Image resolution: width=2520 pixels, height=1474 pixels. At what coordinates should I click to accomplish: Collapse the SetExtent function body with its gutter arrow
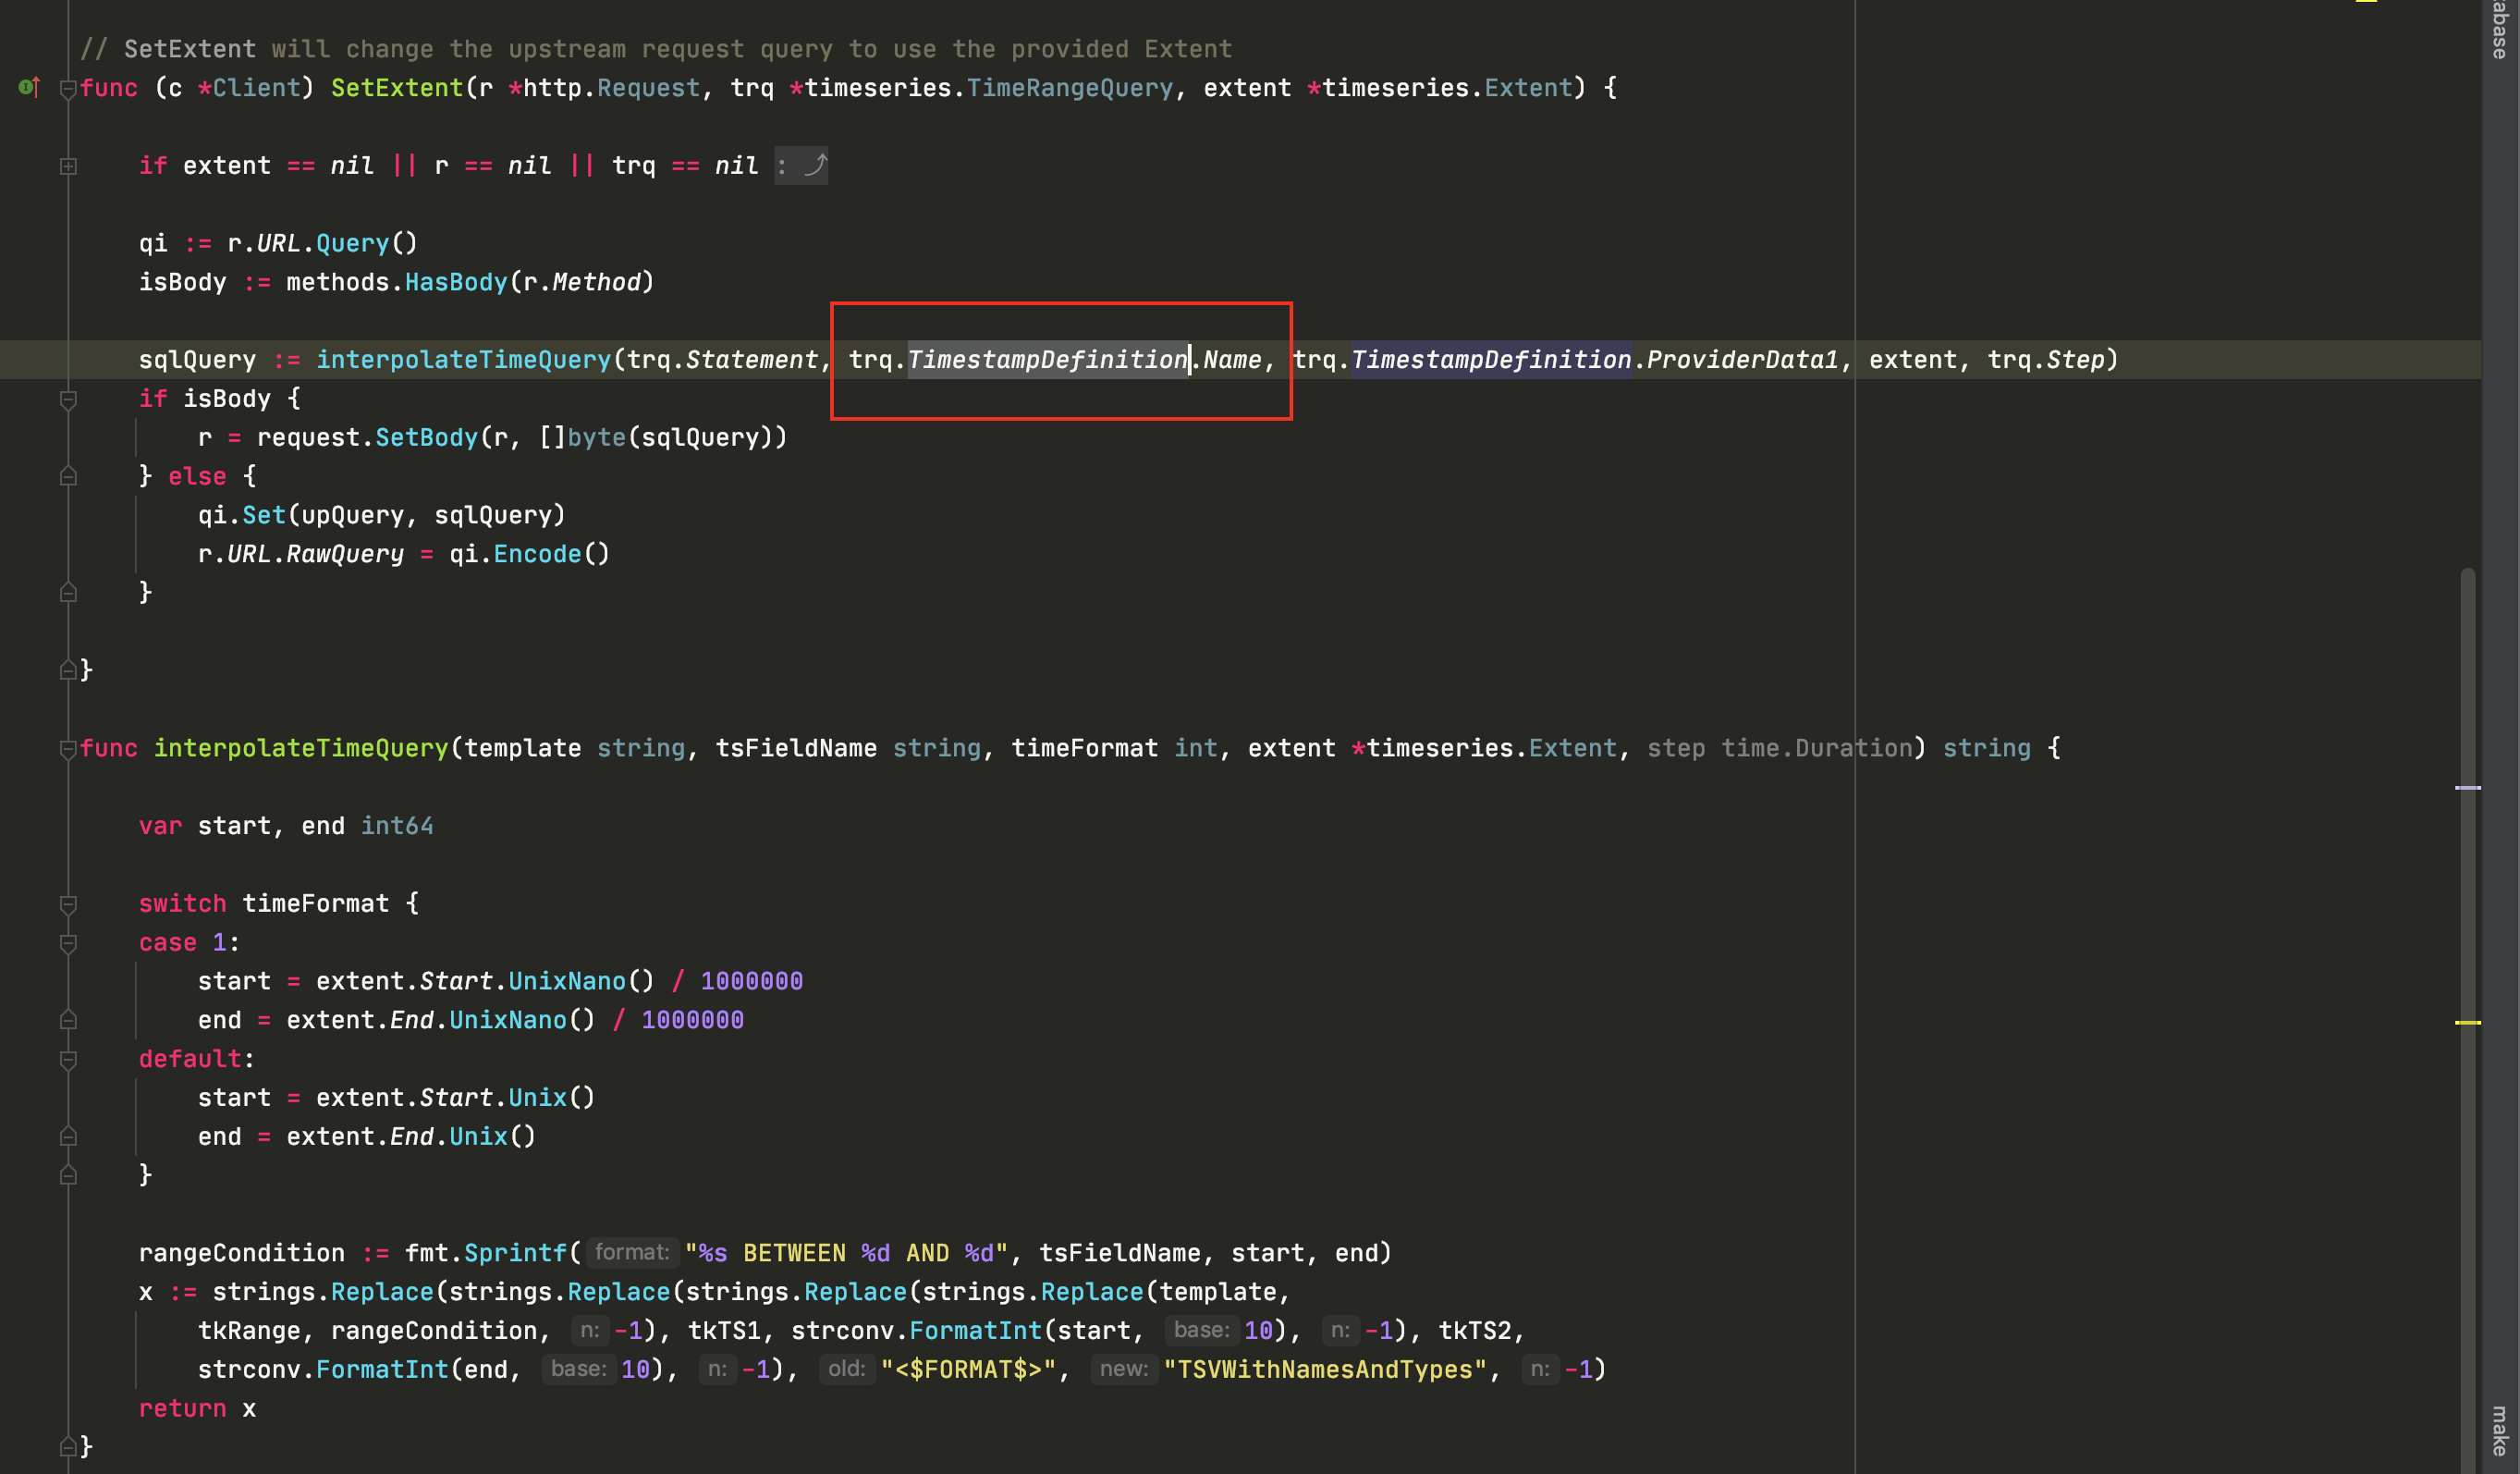pos(68,88)
